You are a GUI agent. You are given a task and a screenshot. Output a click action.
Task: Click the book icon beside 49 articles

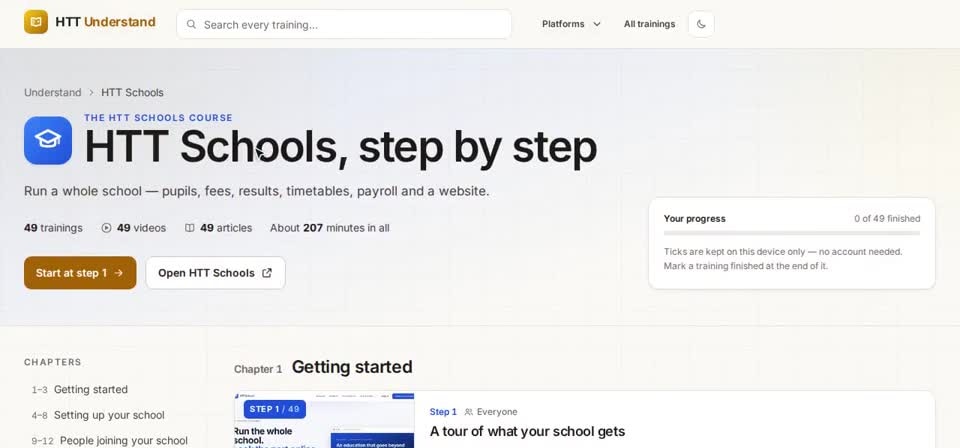point(190,228)
